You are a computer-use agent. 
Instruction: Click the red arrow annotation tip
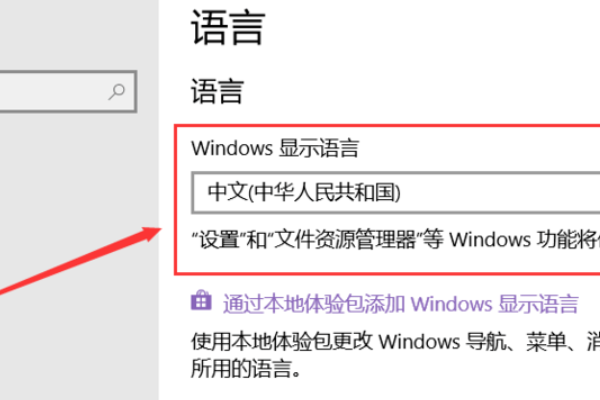point(157,230)
